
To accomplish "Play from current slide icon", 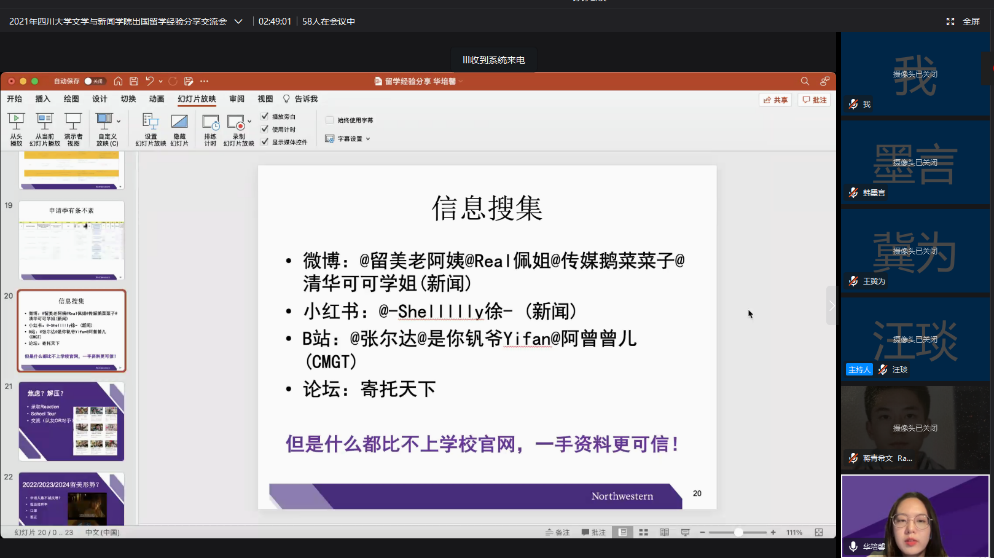I will click(x=45, y=122).
